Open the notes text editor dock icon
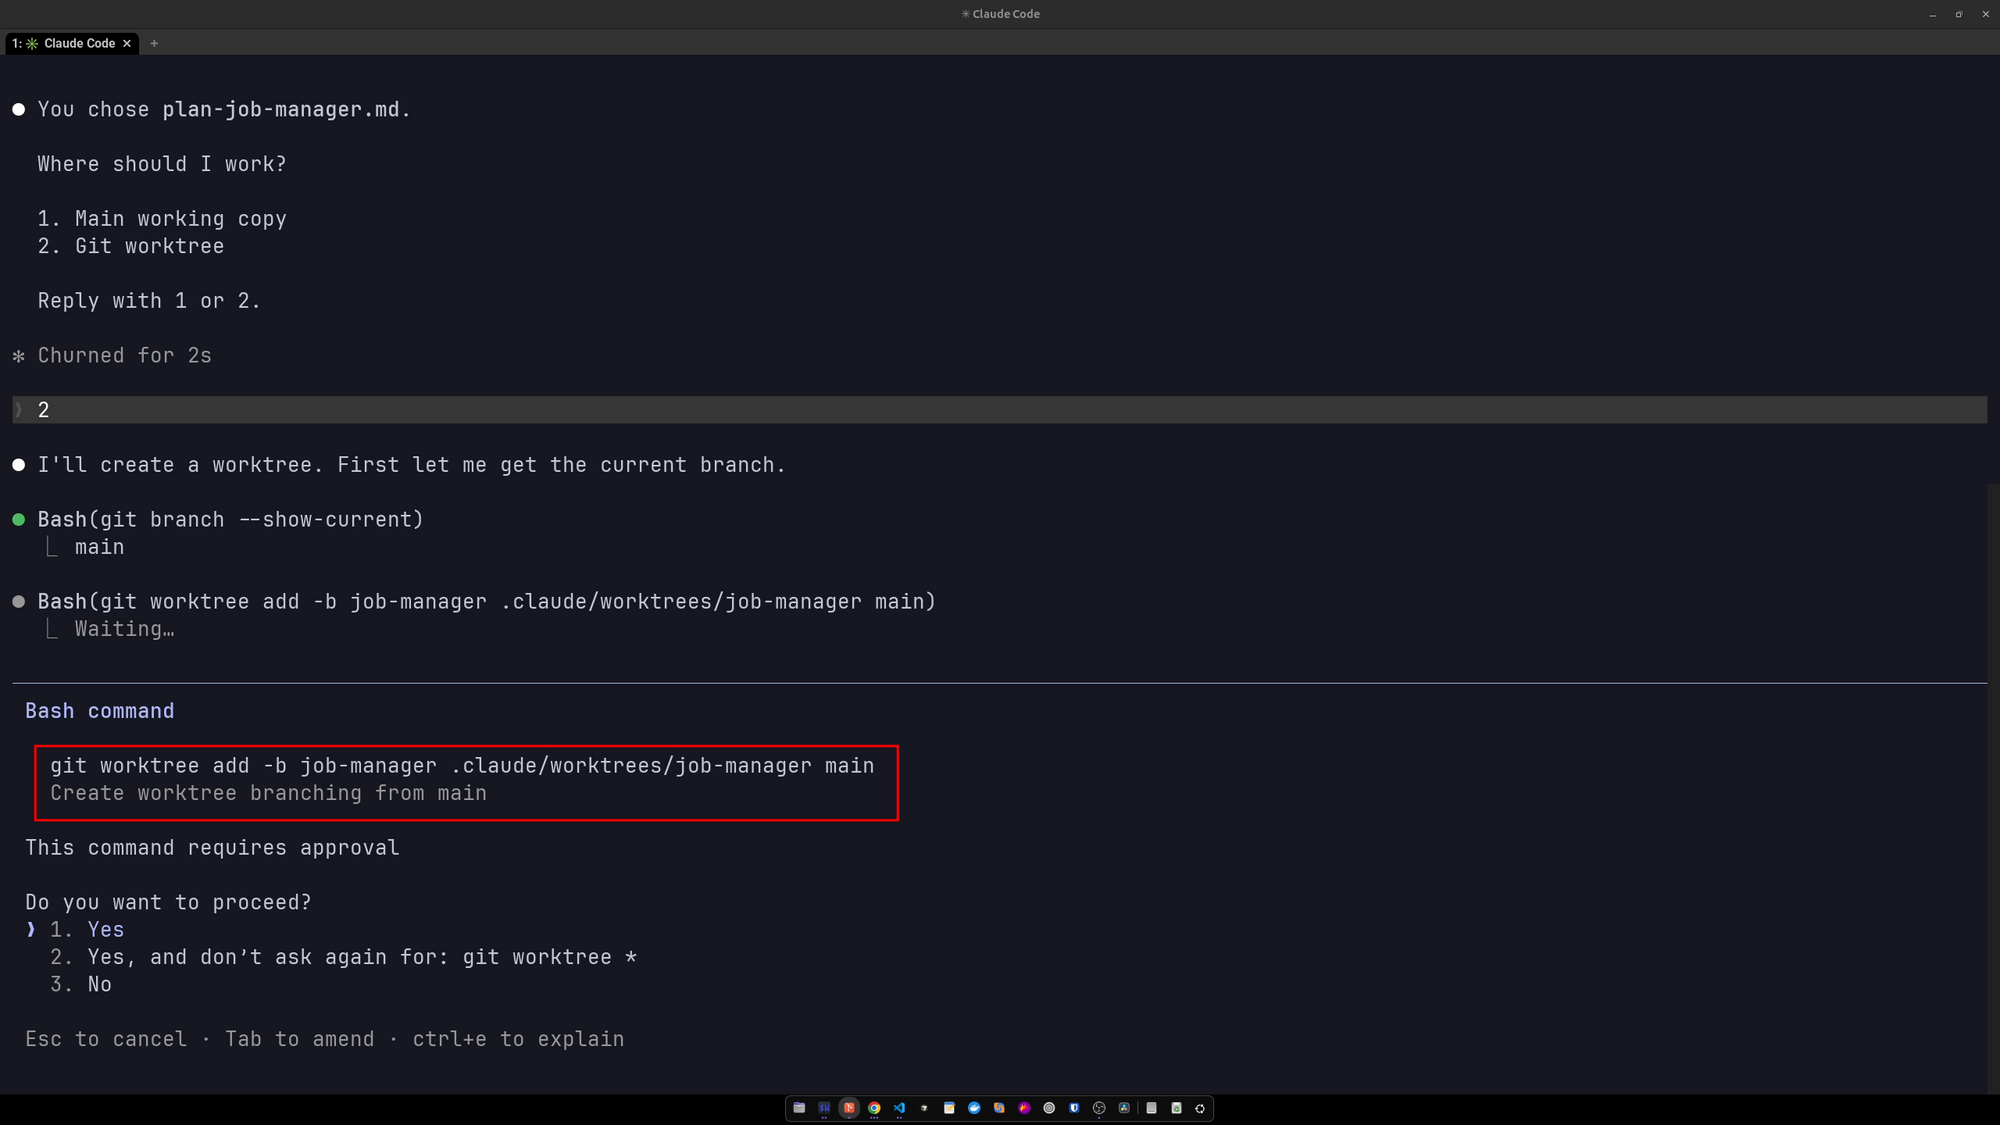This screenshot has height=1125, width=2000. pos(949,1108)
